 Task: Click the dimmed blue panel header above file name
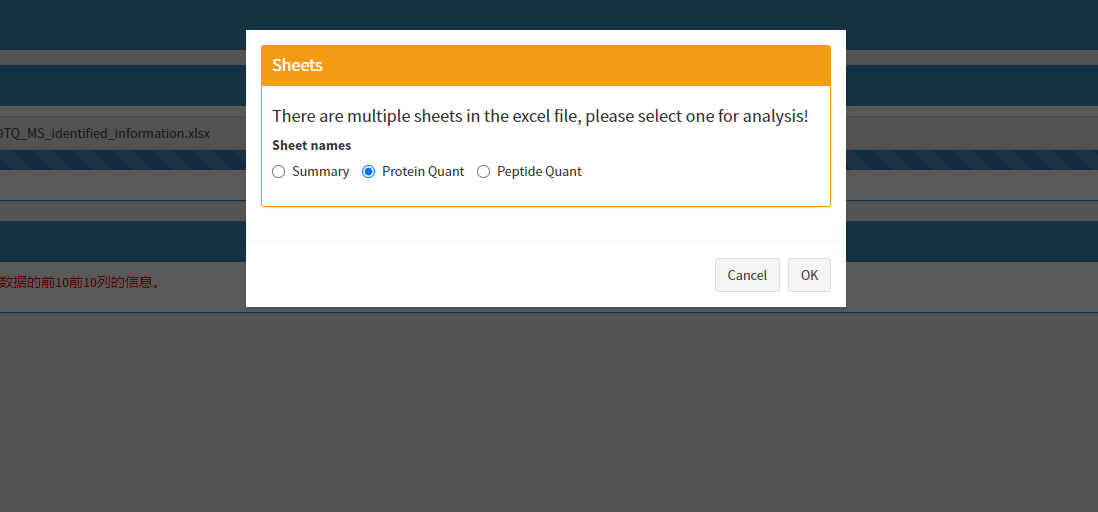(120, 85)
